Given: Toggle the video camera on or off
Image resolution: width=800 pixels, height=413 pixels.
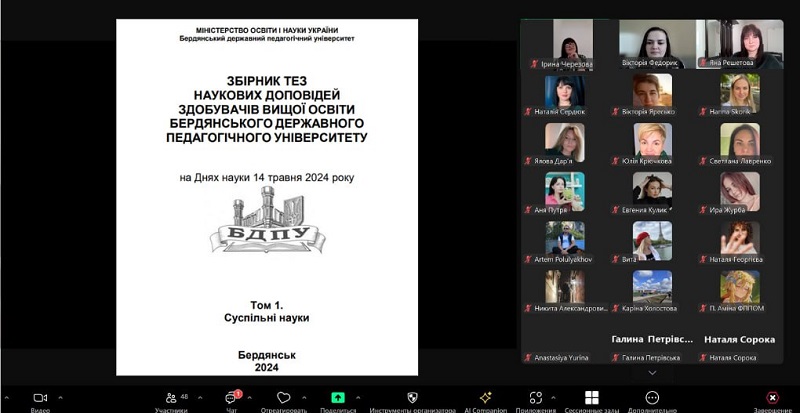Looking at the screenshot, I should click(x=40, y=397).
